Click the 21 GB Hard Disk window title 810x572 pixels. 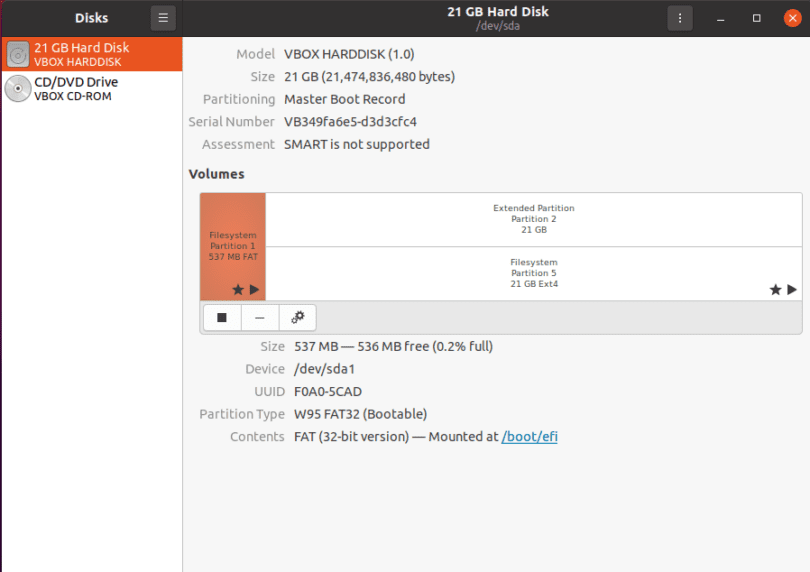pos(498,12)
